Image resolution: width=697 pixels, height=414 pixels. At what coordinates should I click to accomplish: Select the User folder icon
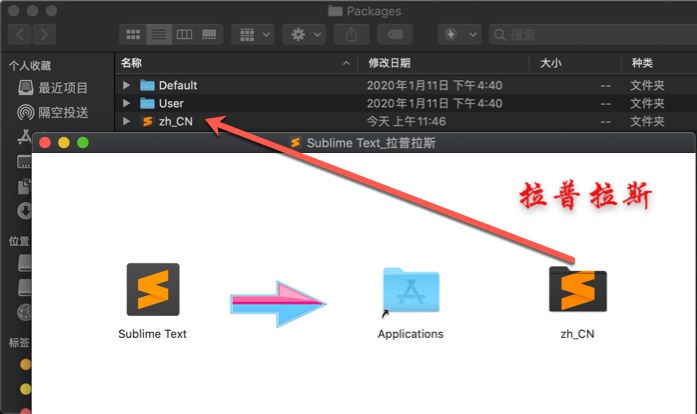tap(147, 103)
